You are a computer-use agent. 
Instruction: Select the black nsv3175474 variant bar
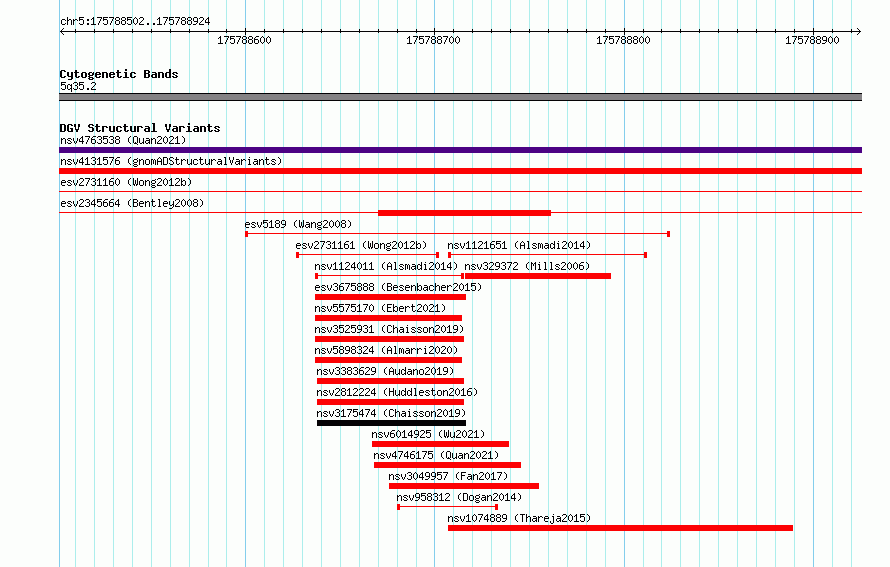click(x=391, y=423)
